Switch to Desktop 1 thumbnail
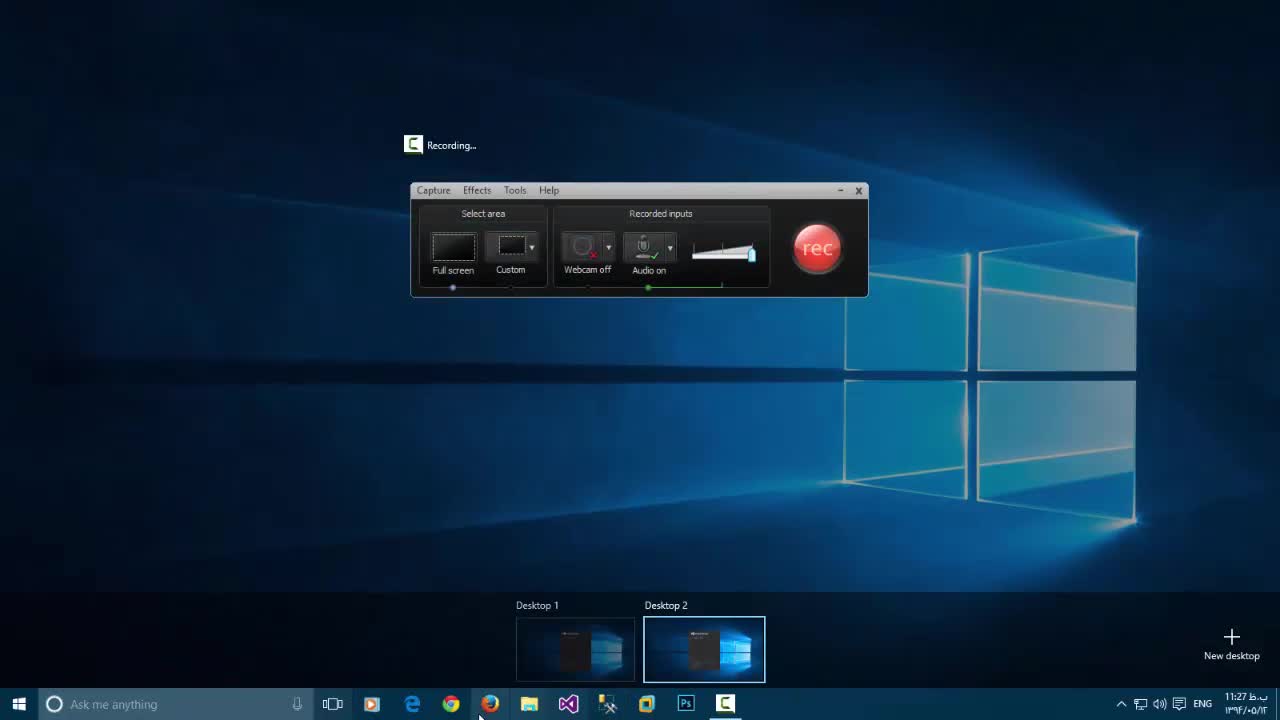1280x720 pixels. [x=575, y=650]
